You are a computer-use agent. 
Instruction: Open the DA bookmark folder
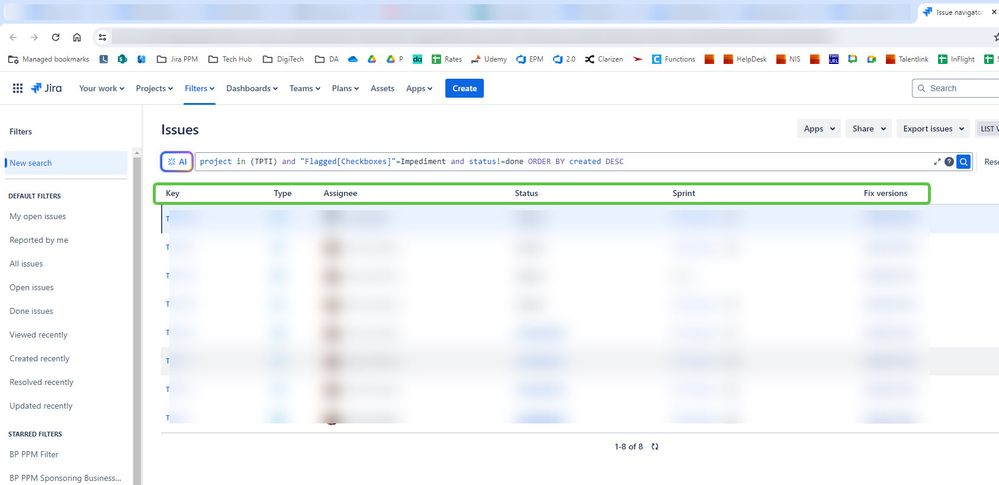coord(327,59)
